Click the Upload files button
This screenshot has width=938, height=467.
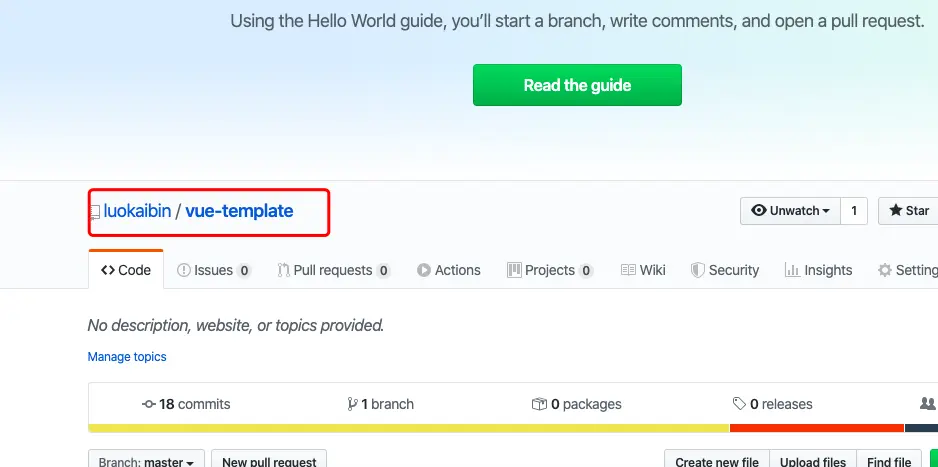(813, 458)
